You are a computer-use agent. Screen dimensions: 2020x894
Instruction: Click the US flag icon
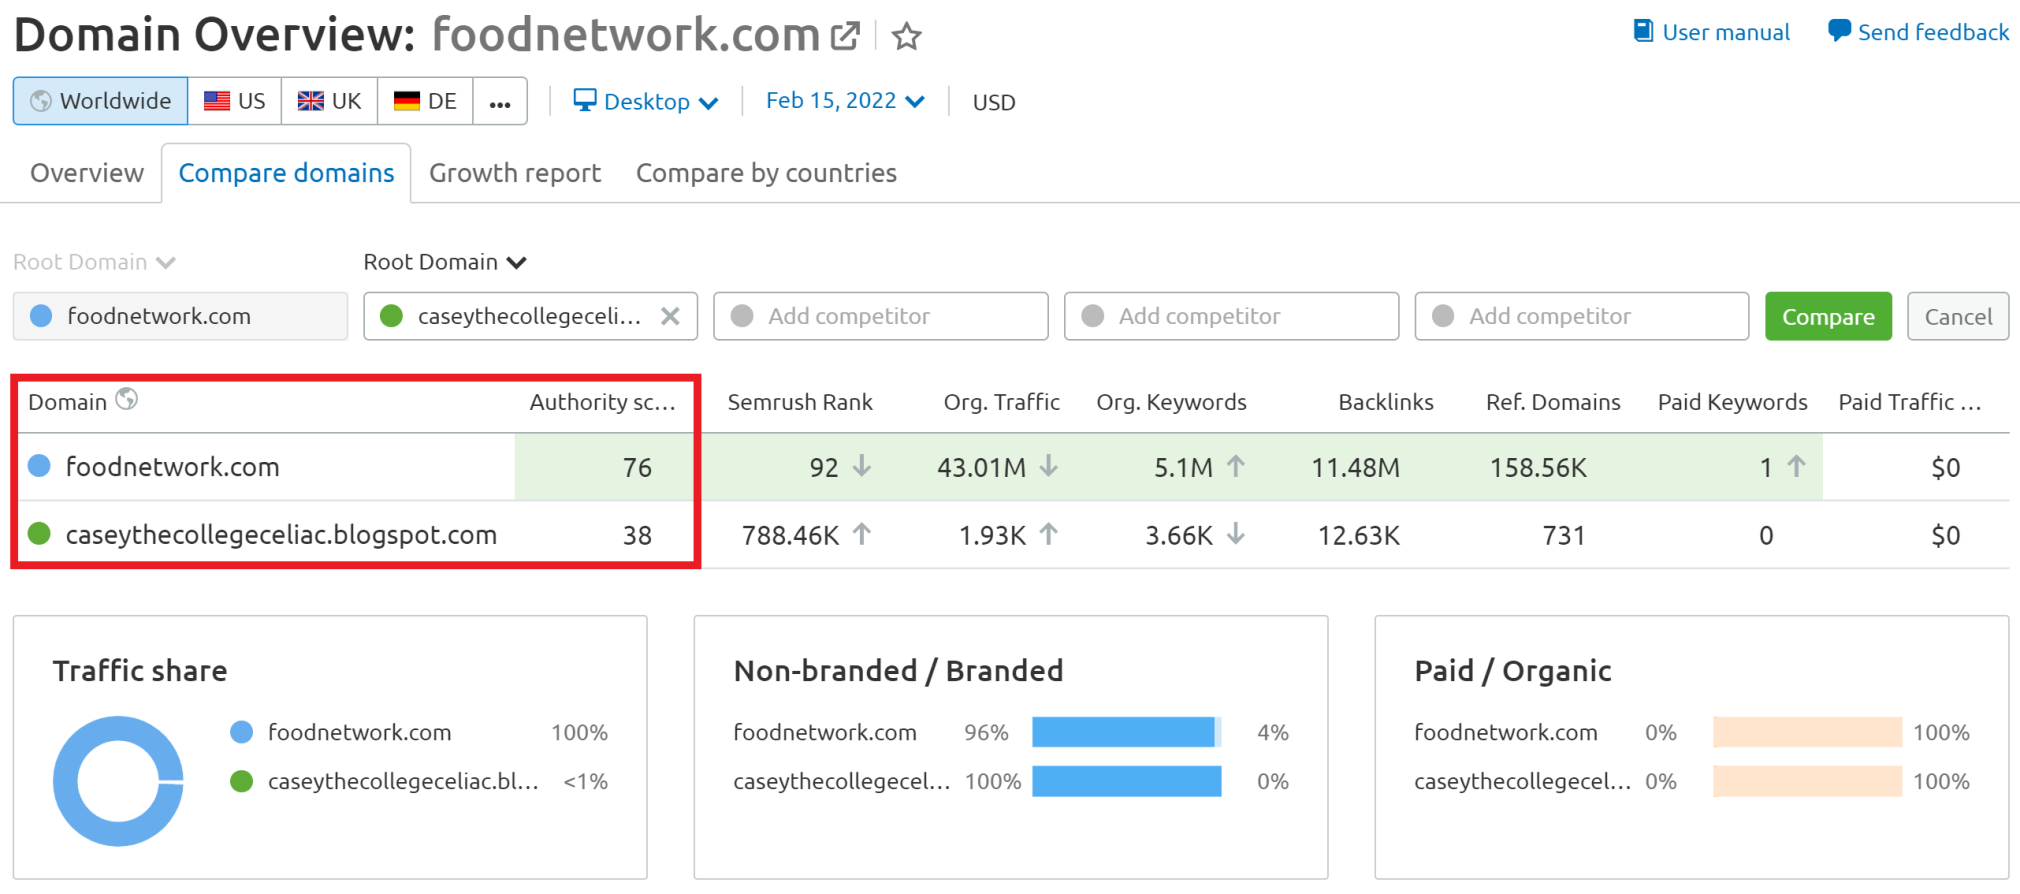click(x=217, y=101)
